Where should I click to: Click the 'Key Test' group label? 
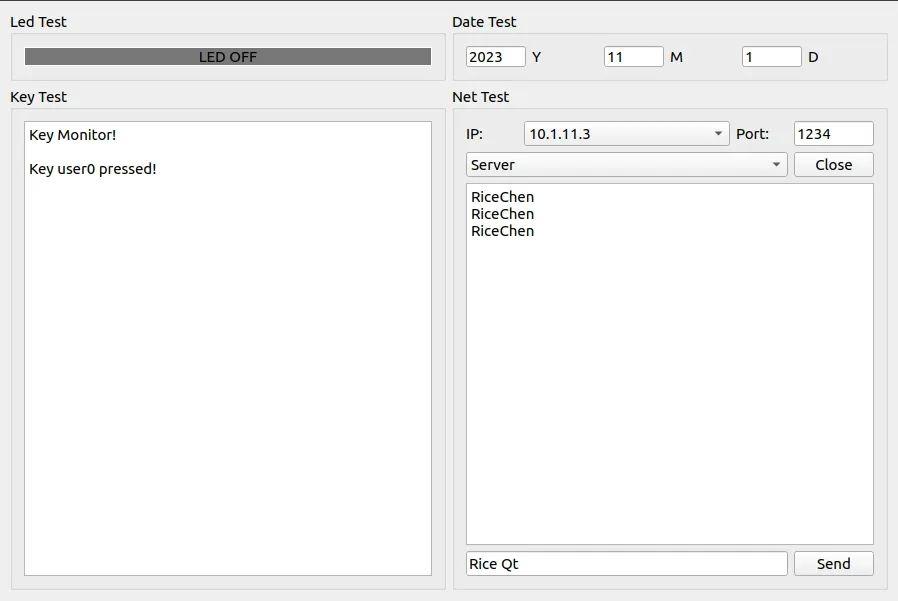(38, 97)
